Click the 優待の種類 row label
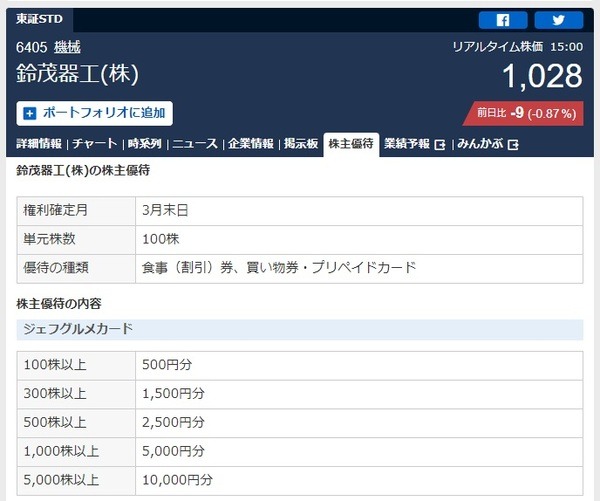The width and height of the screenshot is (600, 501). (x=76, y=269)
